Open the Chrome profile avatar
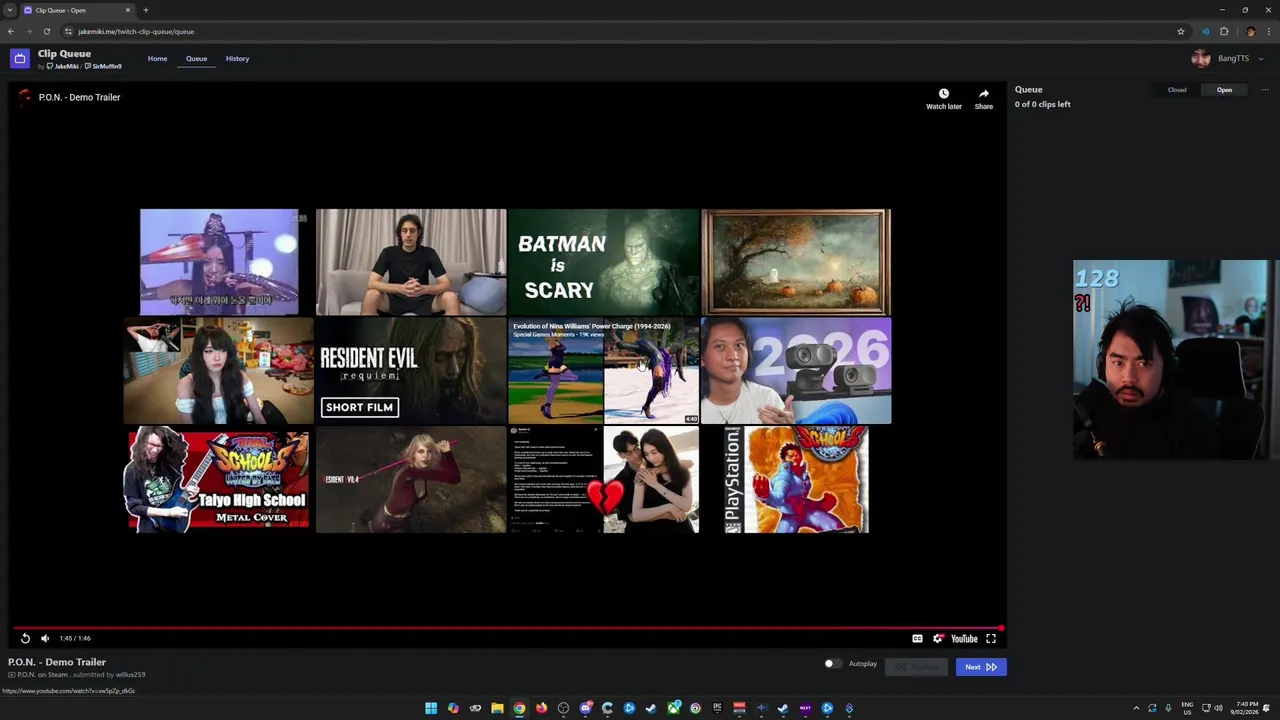Image resolution: width=1280 pixels, height=720 pixels. [x=1250, y=31]
